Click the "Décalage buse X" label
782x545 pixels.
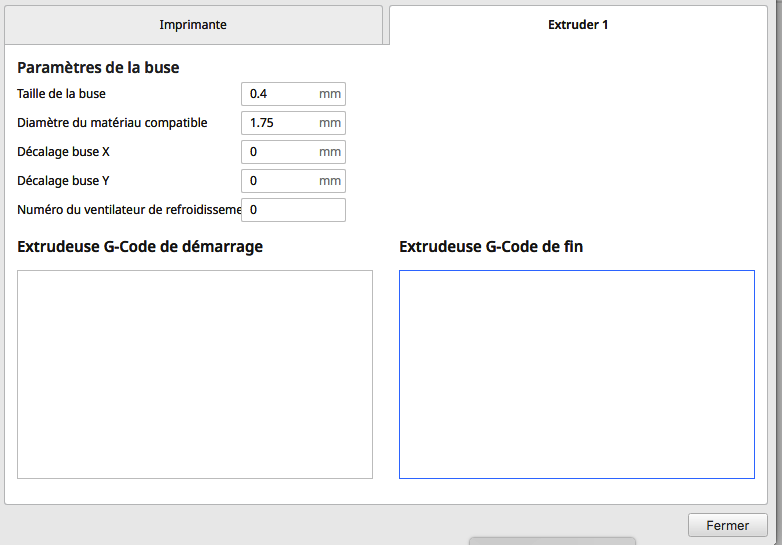(63, 152)
